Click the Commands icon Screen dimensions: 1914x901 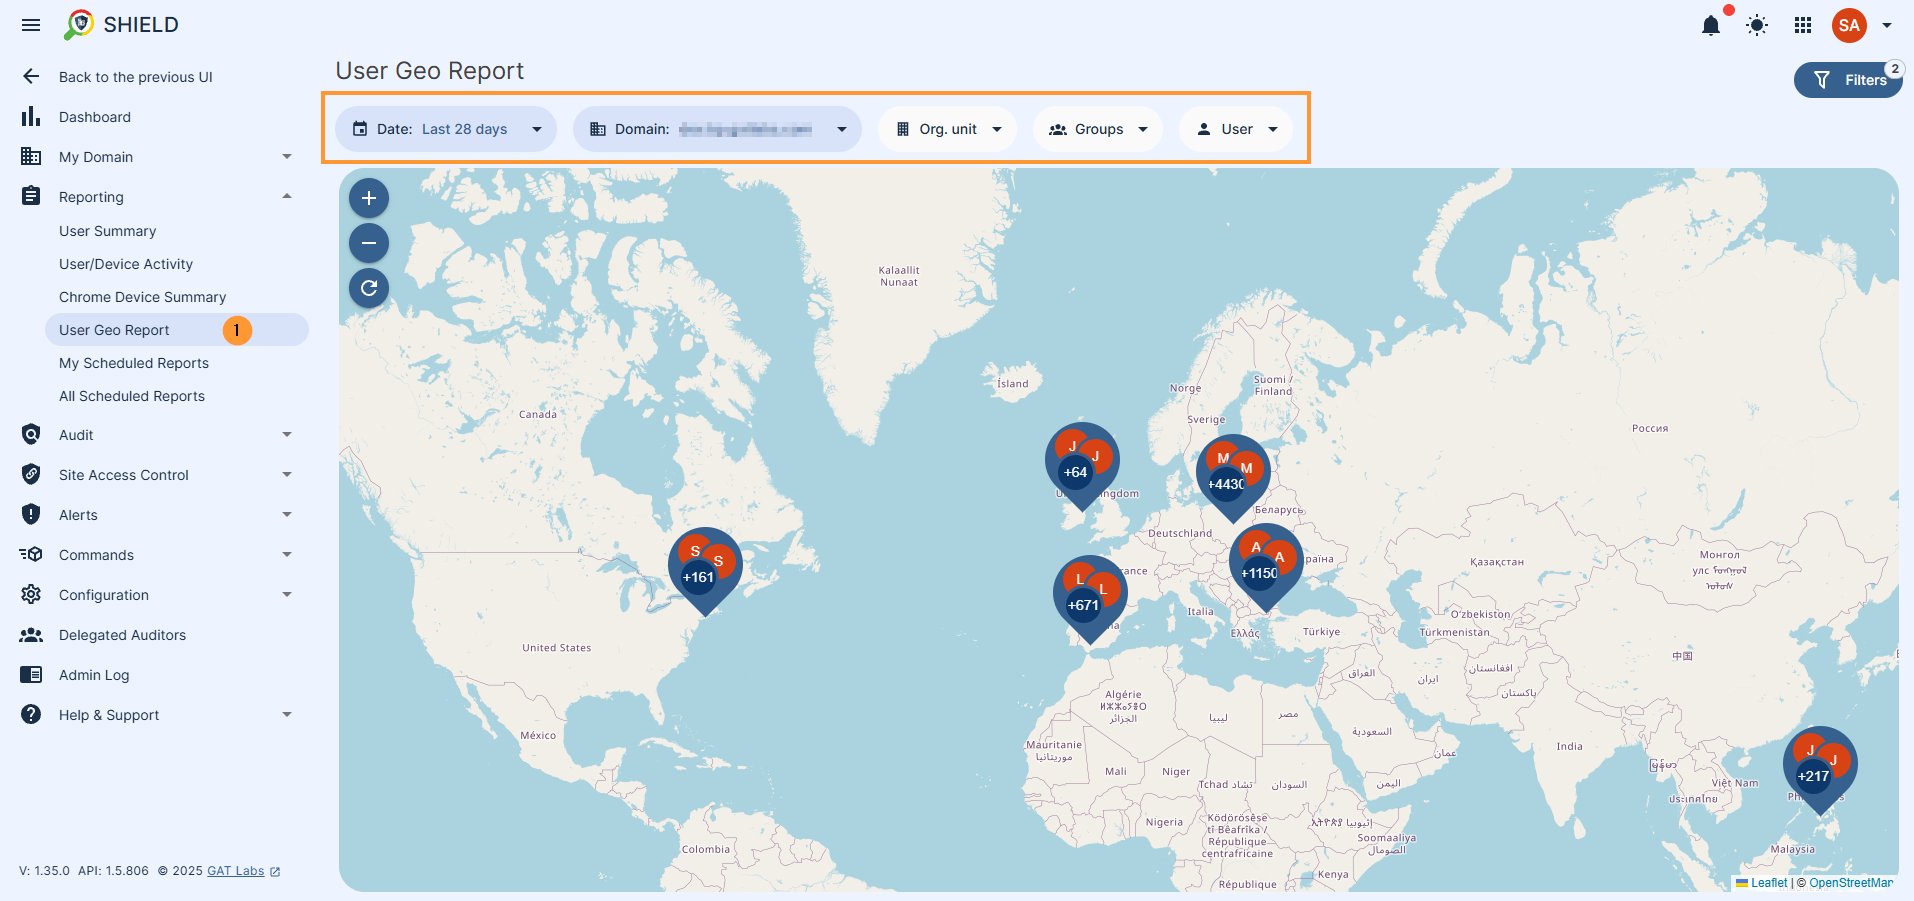(x=31, y=554)
